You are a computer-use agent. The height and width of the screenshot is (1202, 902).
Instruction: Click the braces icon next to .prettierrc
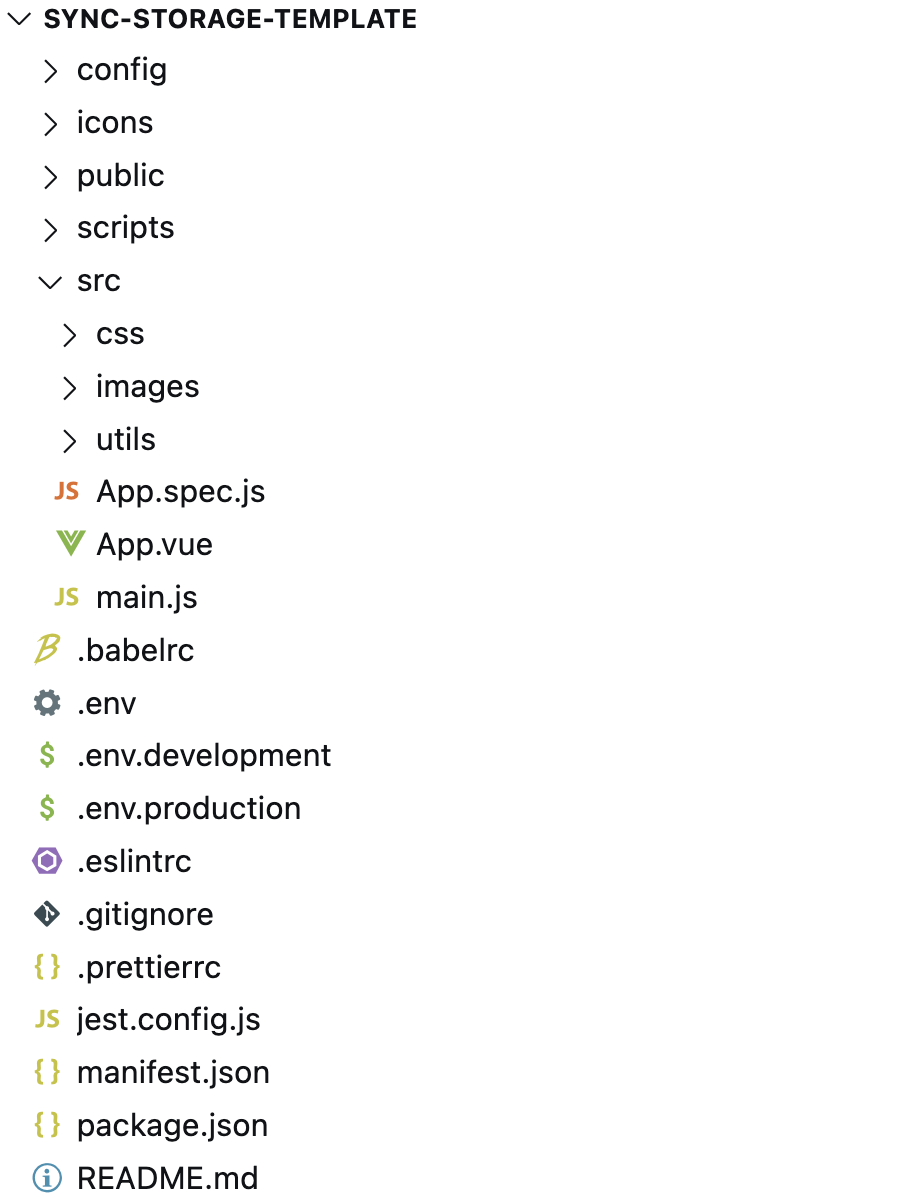[x=47, y=967]
